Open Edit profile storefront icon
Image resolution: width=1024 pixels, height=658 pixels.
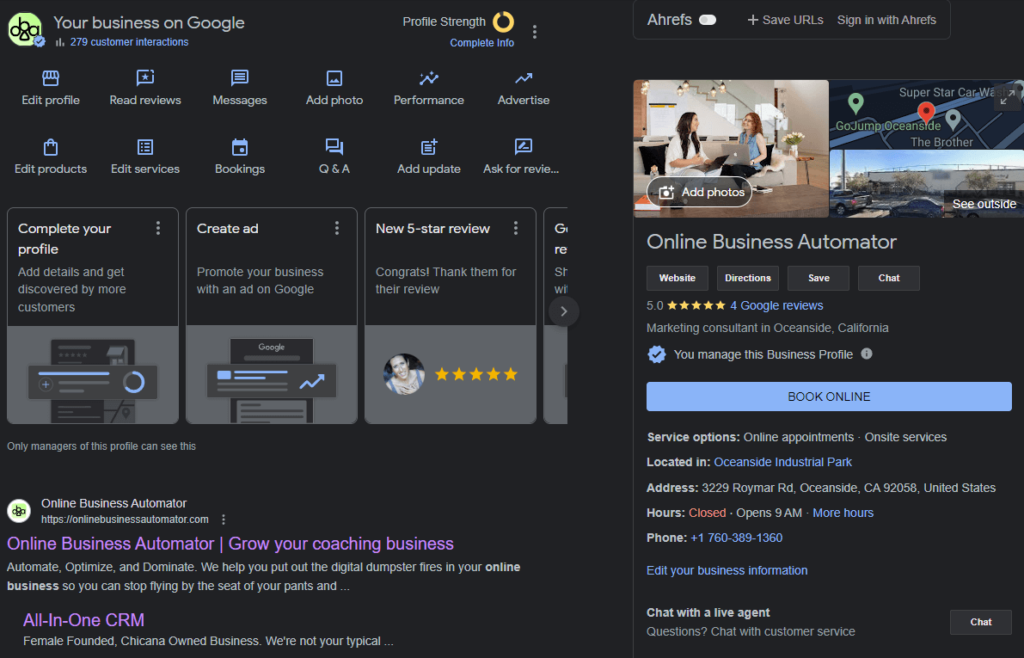tap(50, 78)
